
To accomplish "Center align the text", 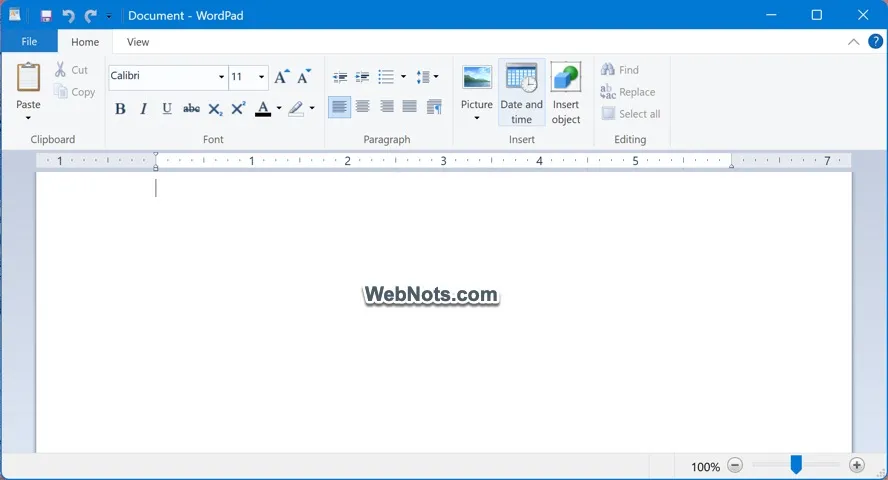I will click(363, 106).
